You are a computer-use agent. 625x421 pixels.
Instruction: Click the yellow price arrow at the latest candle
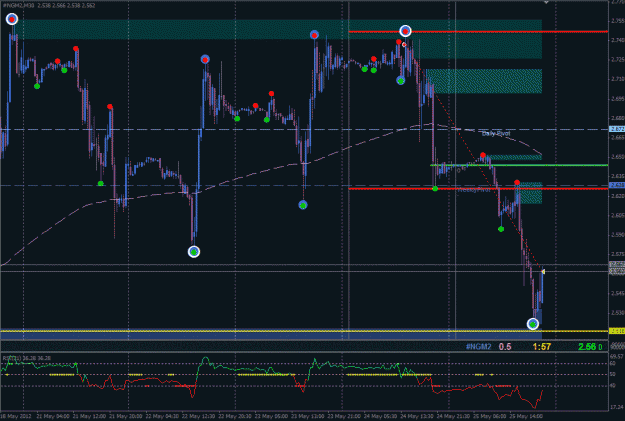(543, 271)
